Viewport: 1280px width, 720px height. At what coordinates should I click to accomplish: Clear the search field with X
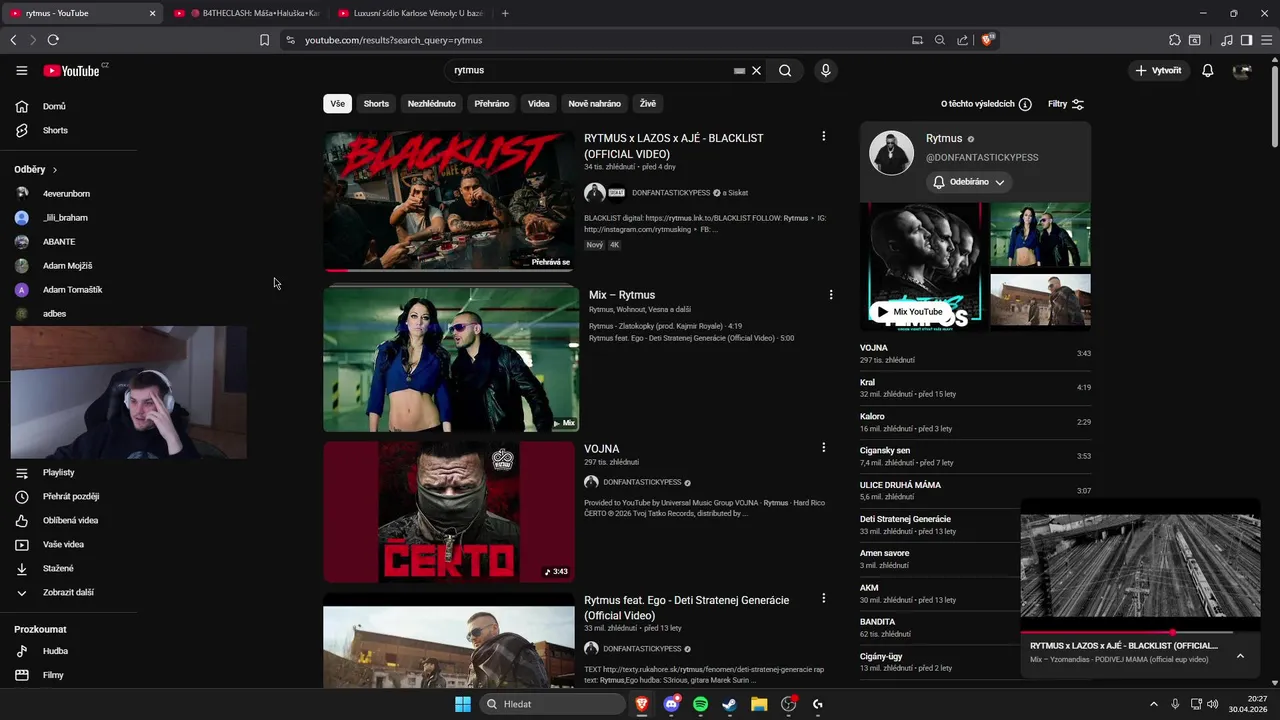[x=757, y=70]
